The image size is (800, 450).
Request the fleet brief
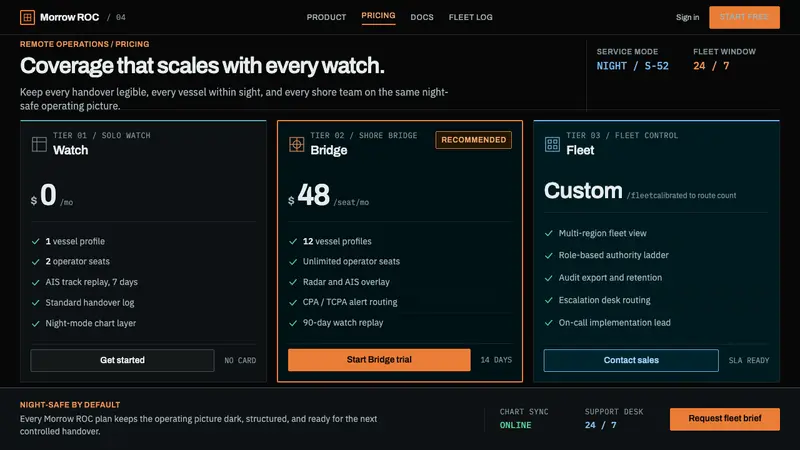[724, 419]
